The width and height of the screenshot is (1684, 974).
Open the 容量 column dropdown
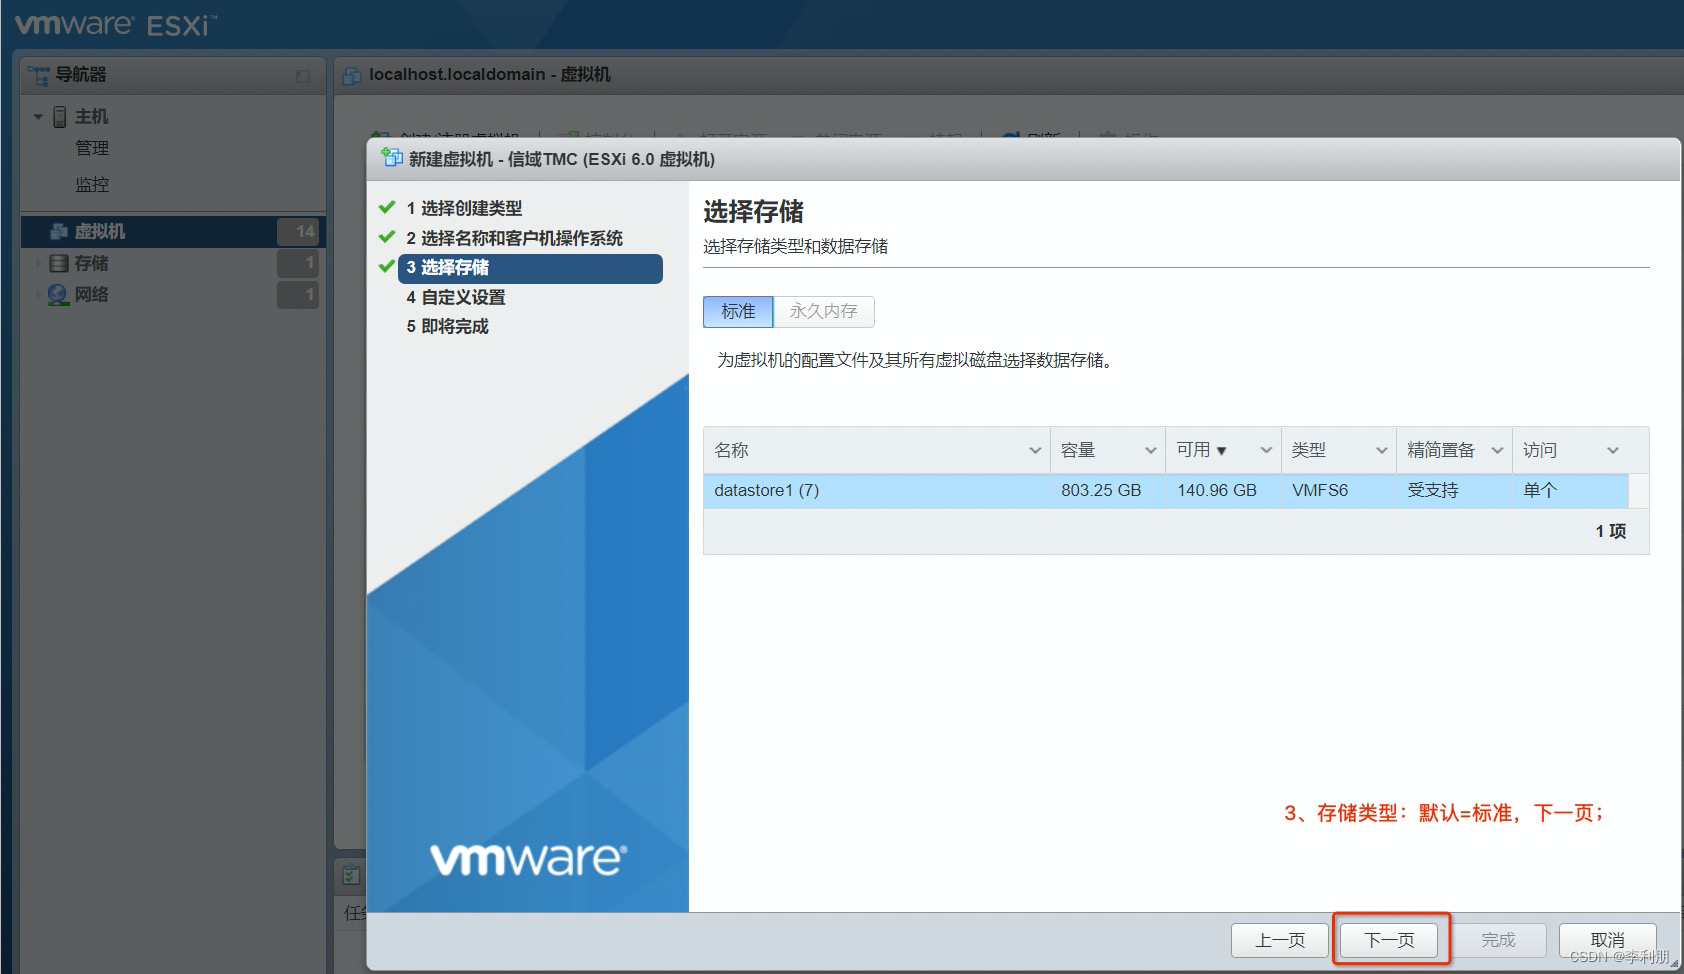pyautogui.click(x=1150, y=451)
